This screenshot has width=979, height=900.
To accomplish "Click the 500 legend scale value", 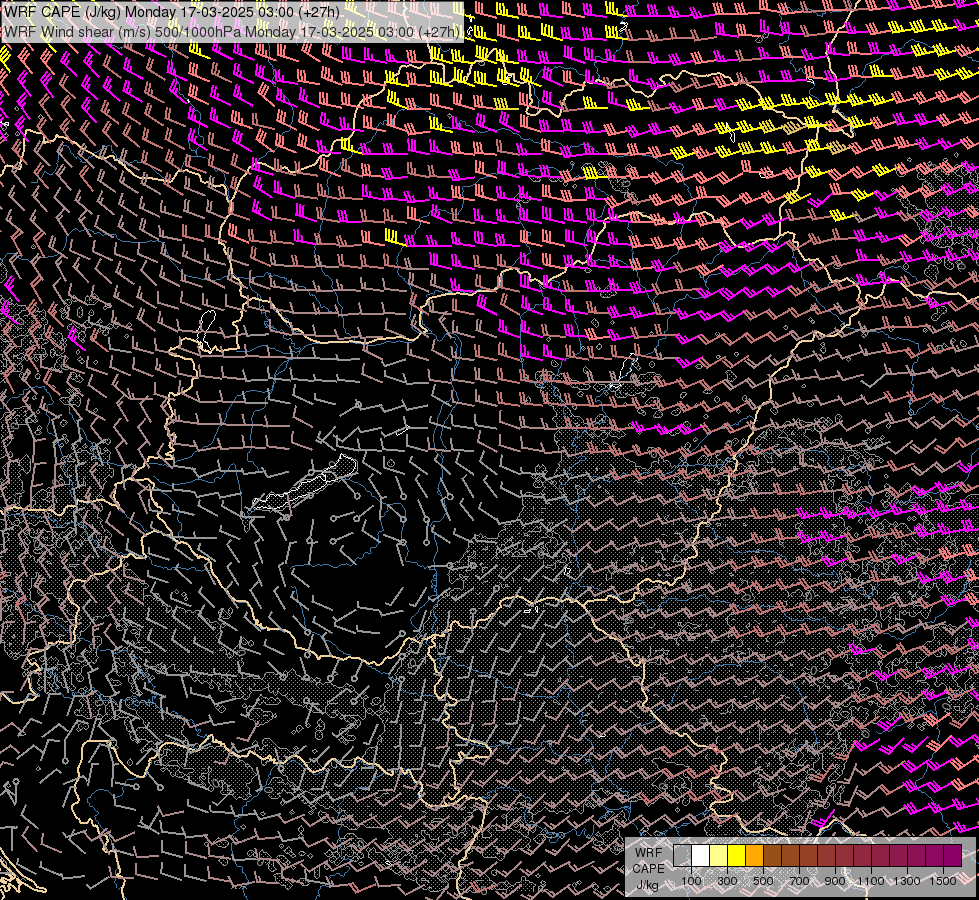I will (763, 881).
